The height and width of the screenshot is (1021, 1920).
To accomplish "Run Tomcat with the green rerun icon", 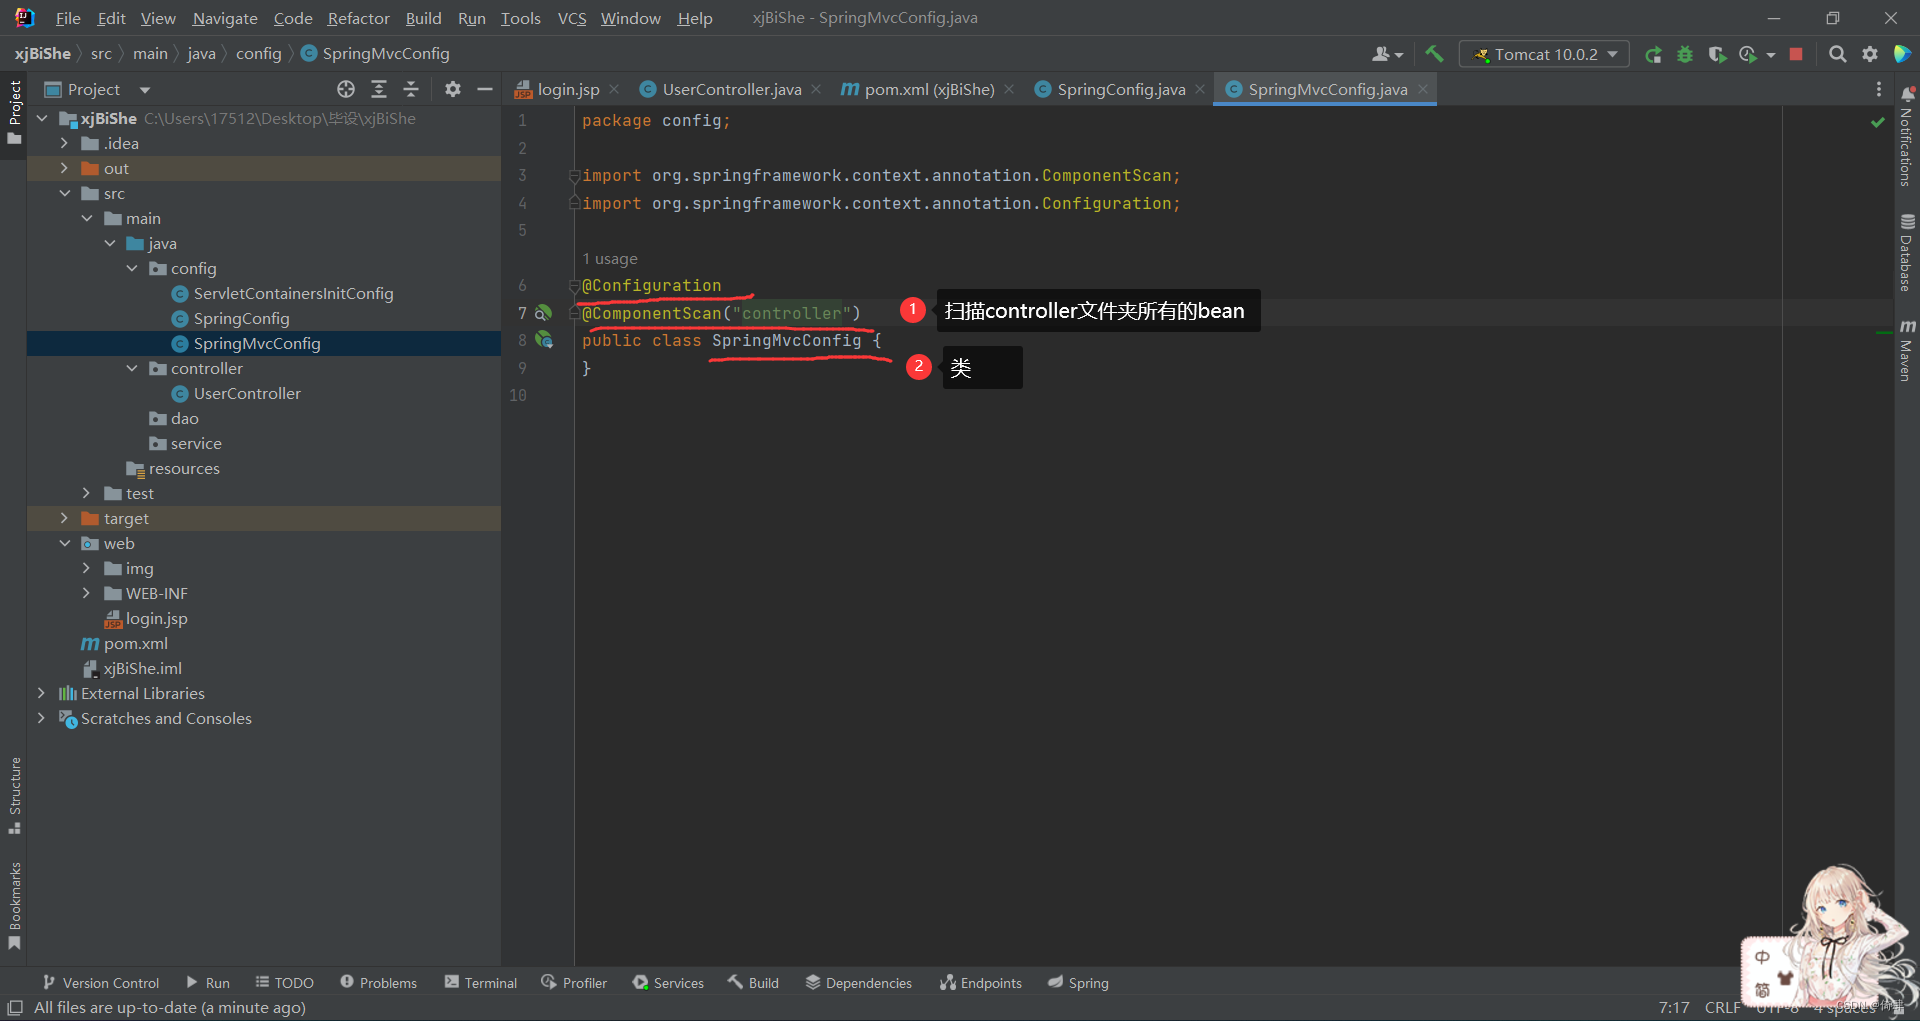I will pos(1653,55).
